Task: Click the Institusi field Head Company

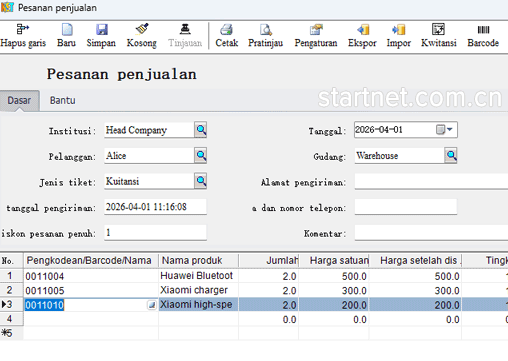Action: pos(149,130)
